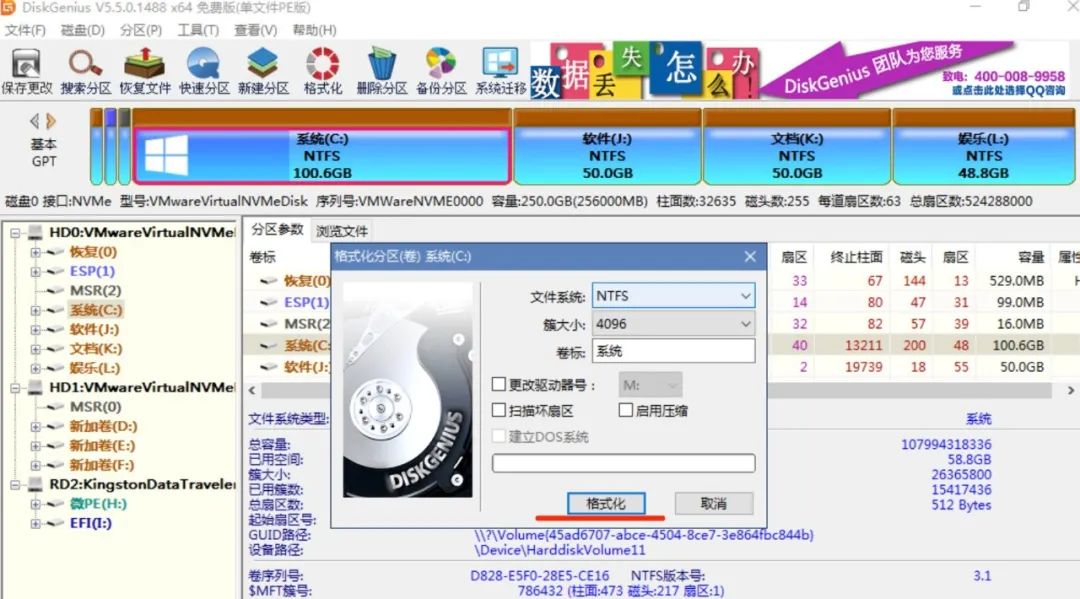Enable the 扫描坏扇区 checkbox
The height and width of the screenshot is (599, 1080).
[499, 410]
